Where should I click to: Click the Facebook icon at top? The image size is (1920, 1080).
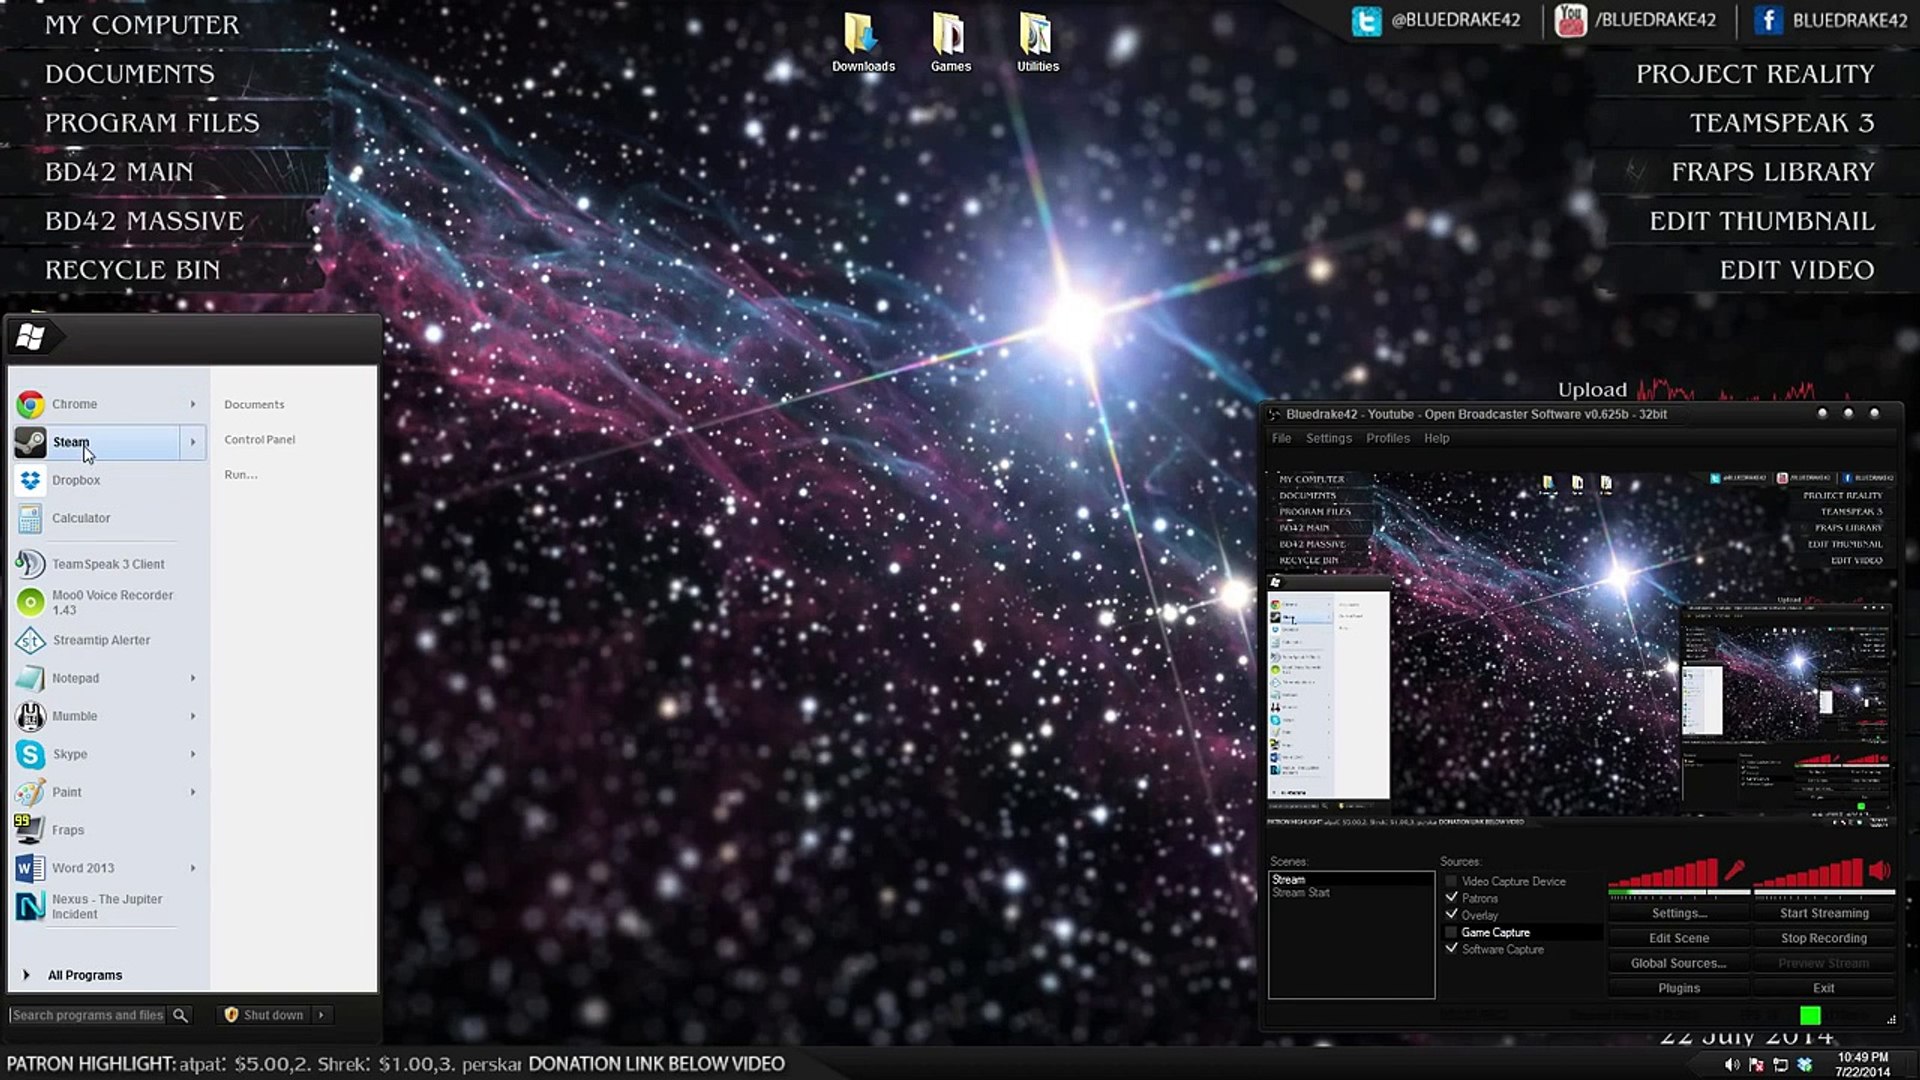point(1768,20)
